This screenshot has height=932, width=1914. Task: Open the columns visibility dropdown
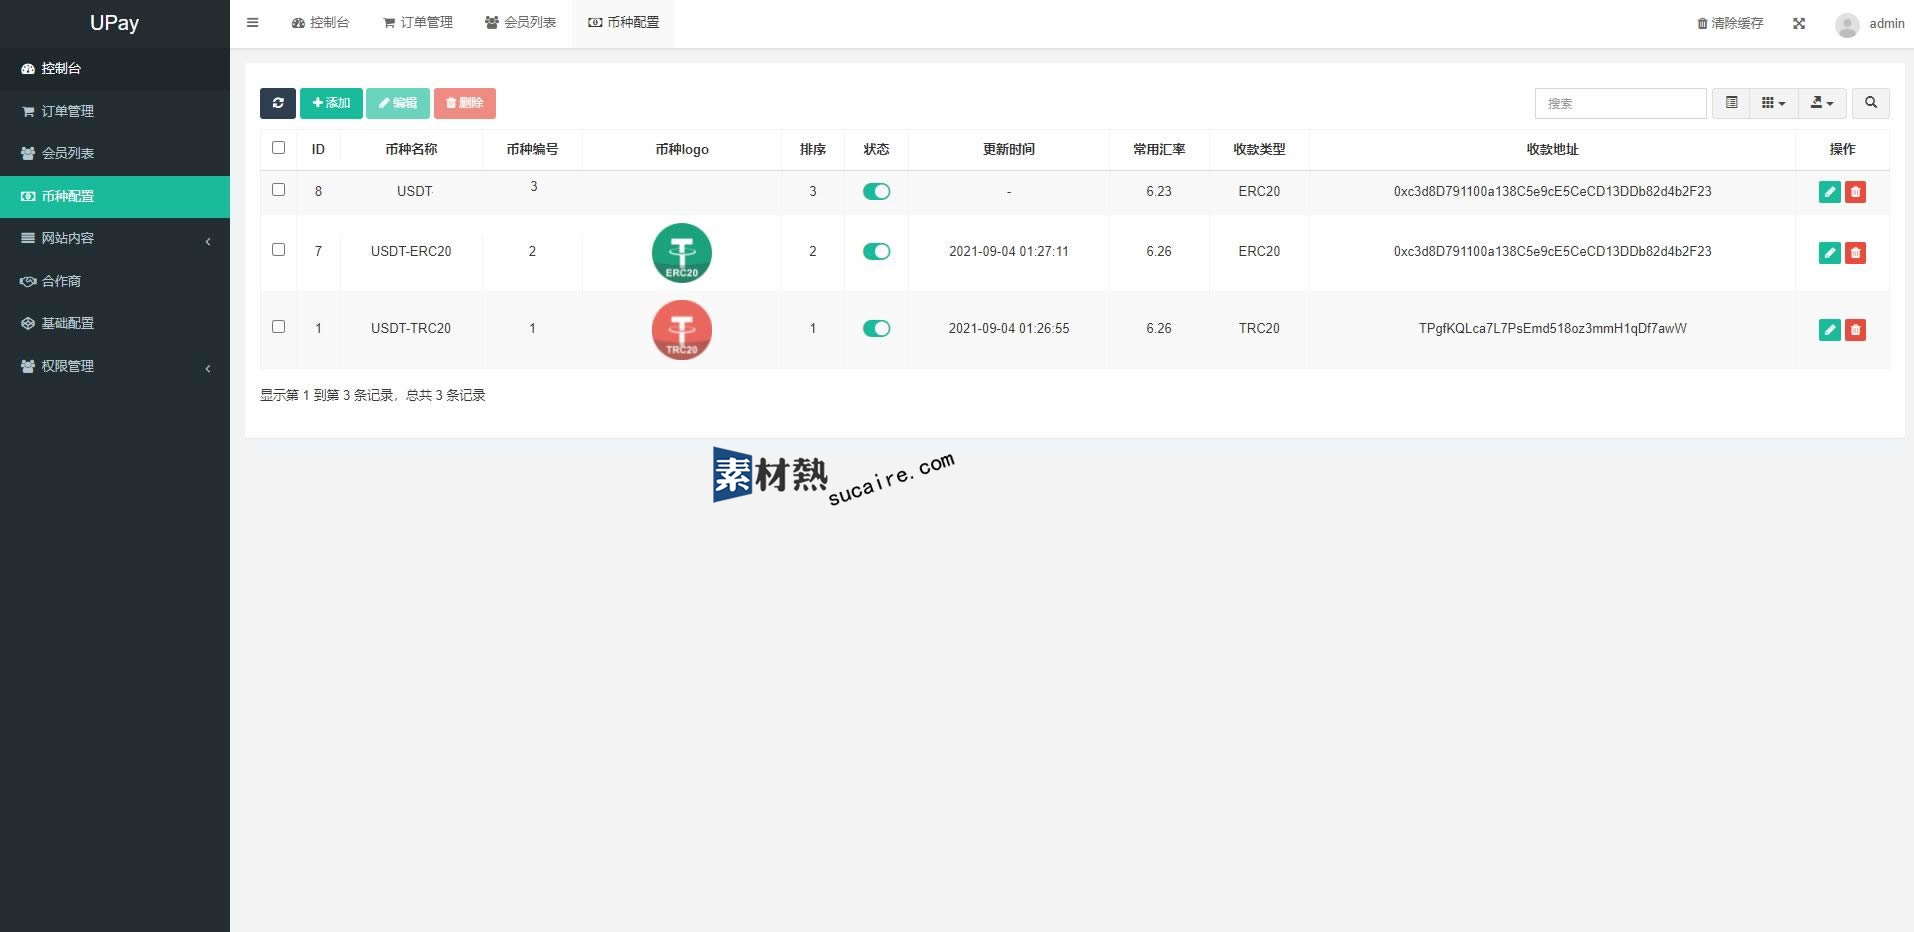click(1773, 103)
